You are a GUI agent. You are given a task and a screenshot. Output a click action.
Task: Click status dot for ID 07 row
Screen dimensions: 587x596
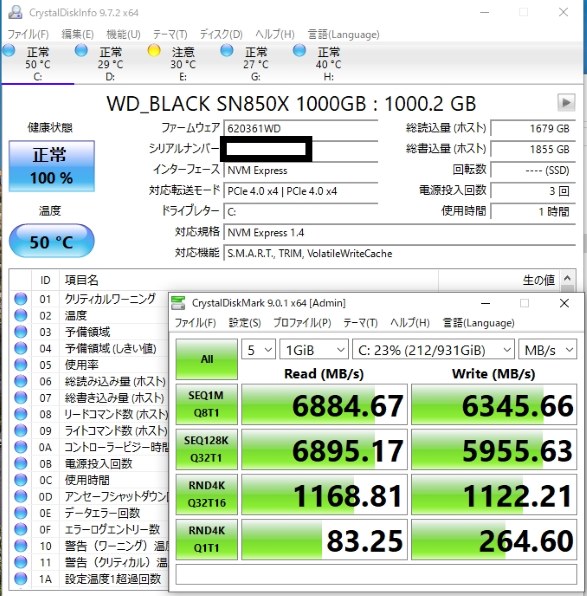(x=21, y=398)
